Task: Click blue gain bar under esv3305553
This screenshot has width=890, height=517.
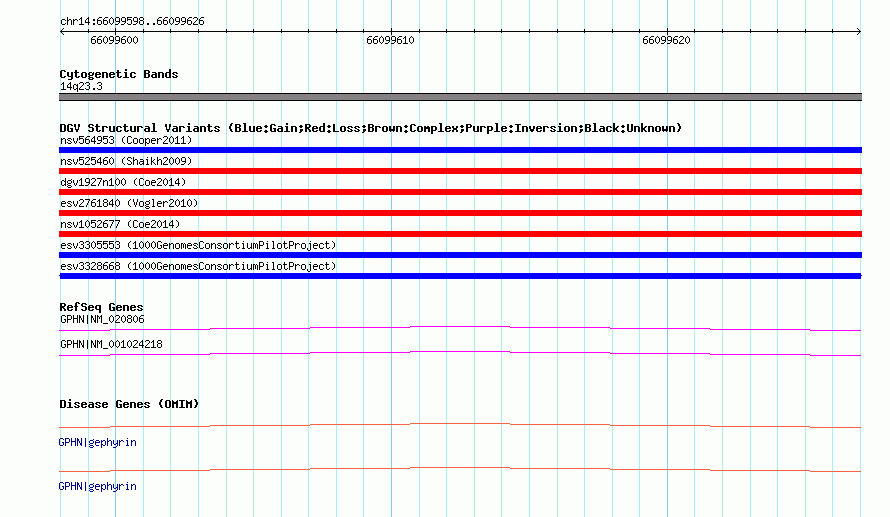Action: [x=460, y=255]
